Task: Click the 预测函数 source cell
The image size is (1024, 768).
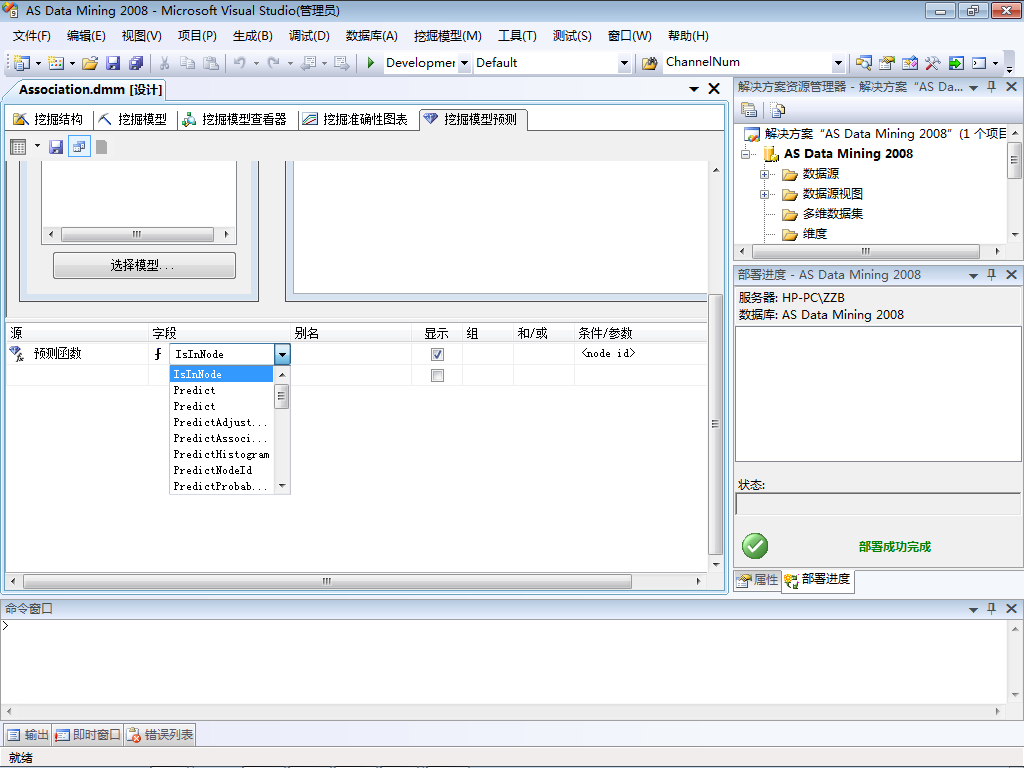Action: 77,353
